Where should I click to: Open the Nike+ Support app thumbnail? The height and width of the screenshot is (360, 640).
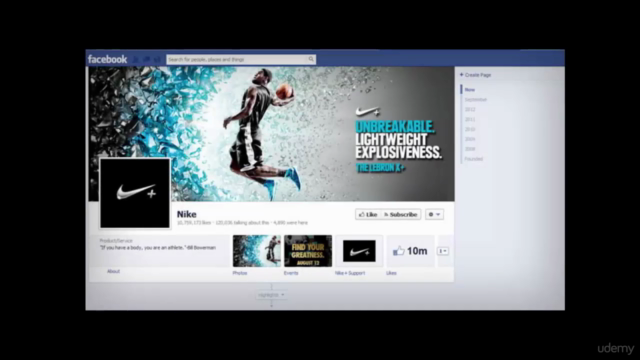point(359,251)
